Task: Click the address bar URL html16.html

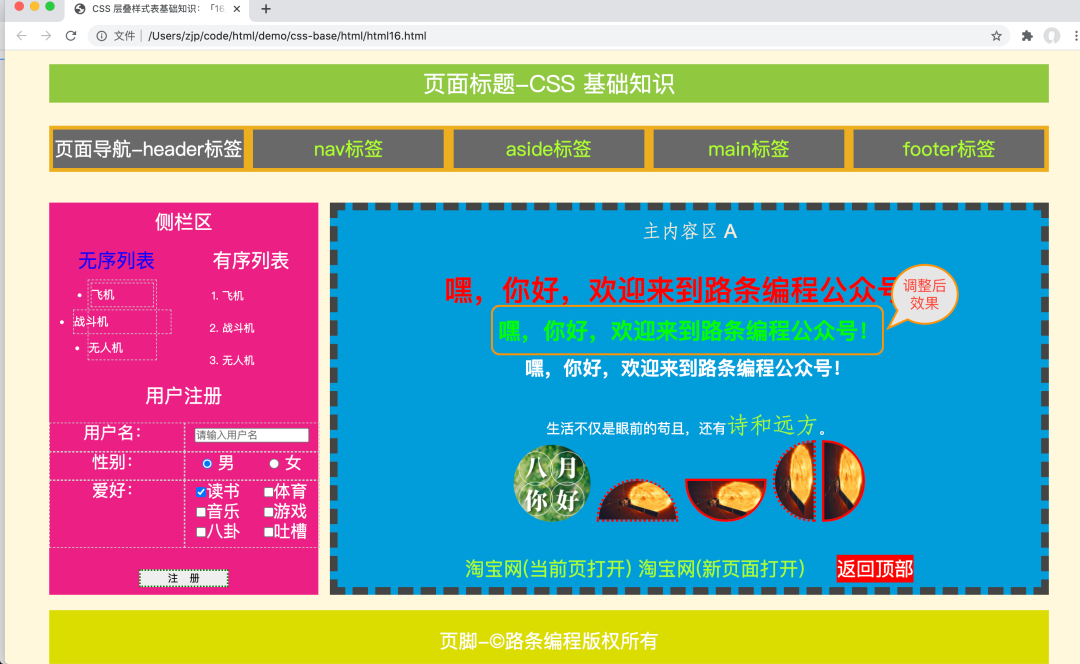Action: click(x=287, y=36)
